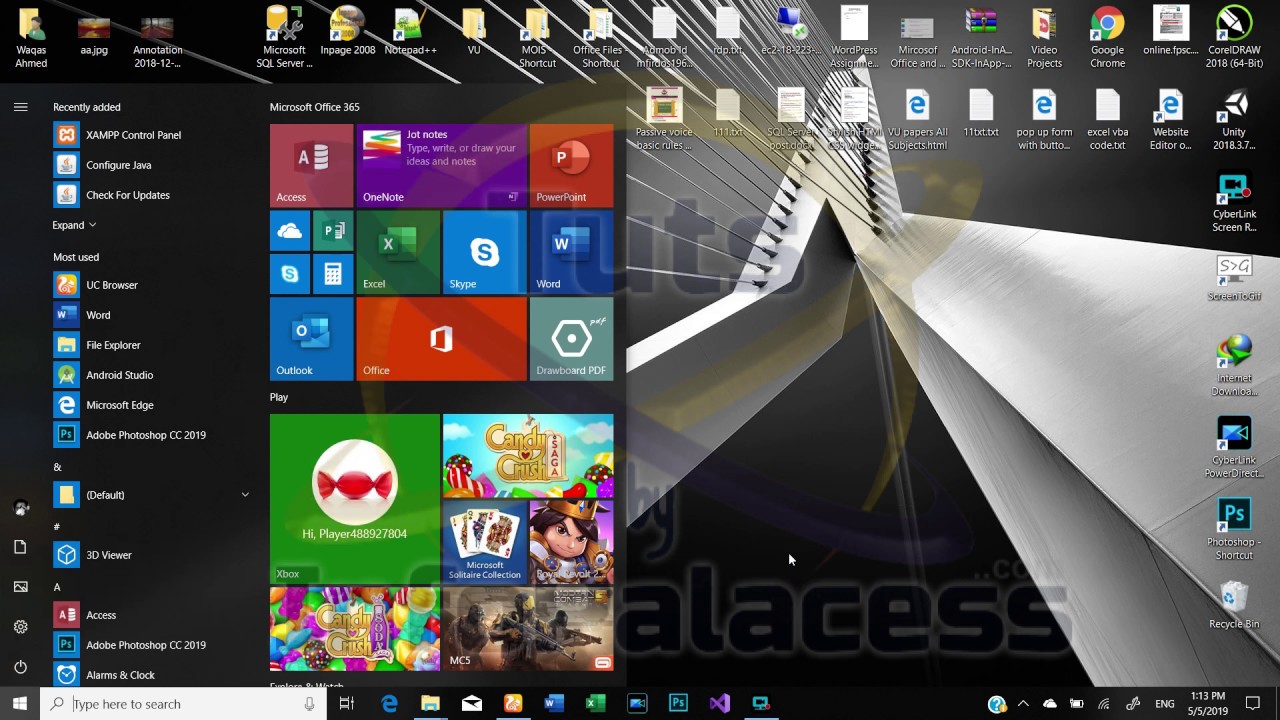Image resolution: width=1280 pixels, height=720 pixels.
Task: Open the small Skype tile below OneDrive
Action: coord(290,274)
